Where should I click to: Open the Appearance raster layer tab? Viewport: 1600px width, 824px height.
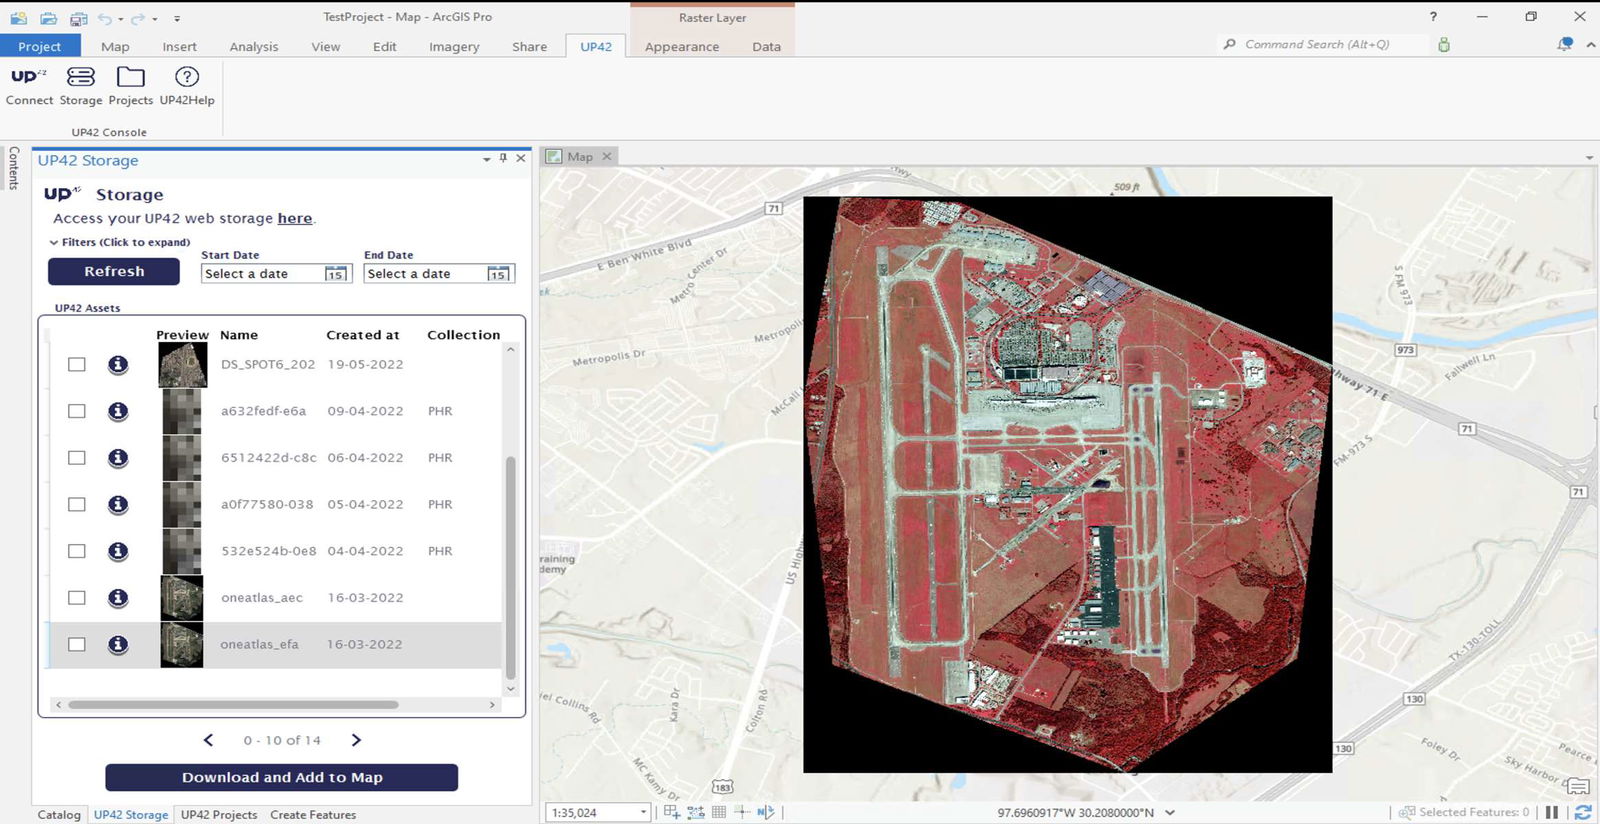(682, 46)
